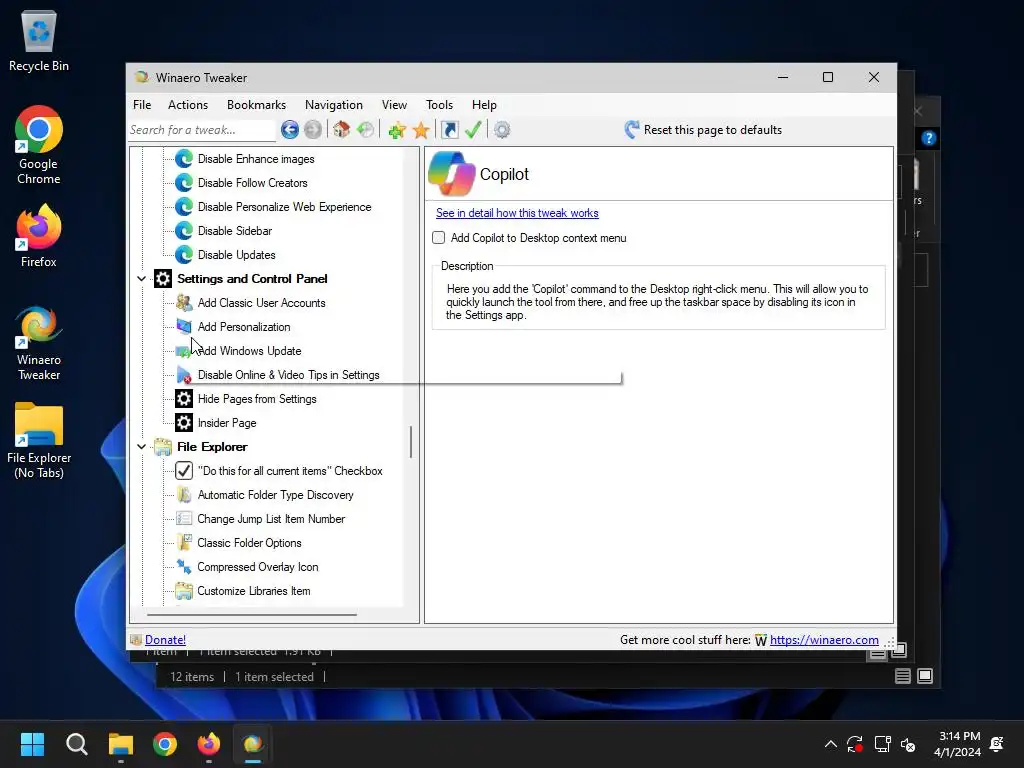Click the muted volume tray icon
Screen dimensions: 1024x768
coord(908,744)
